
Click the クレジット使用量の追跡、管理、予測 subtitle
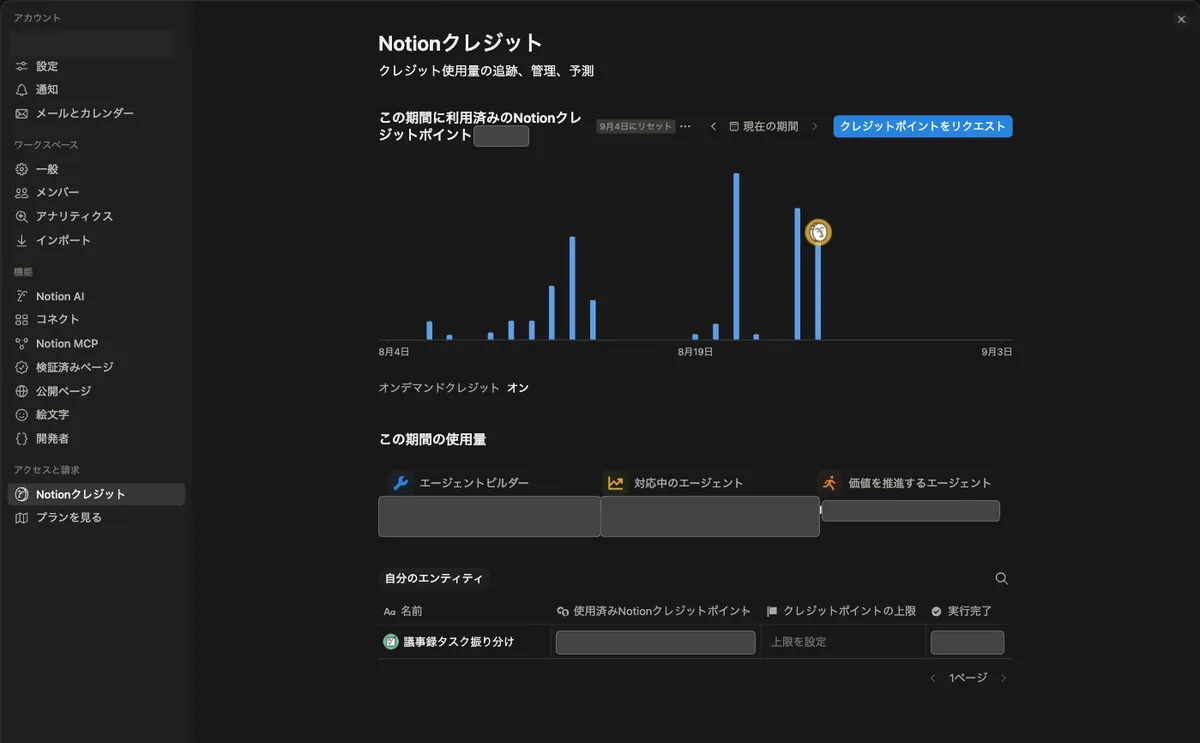click(x=487, y=71)
